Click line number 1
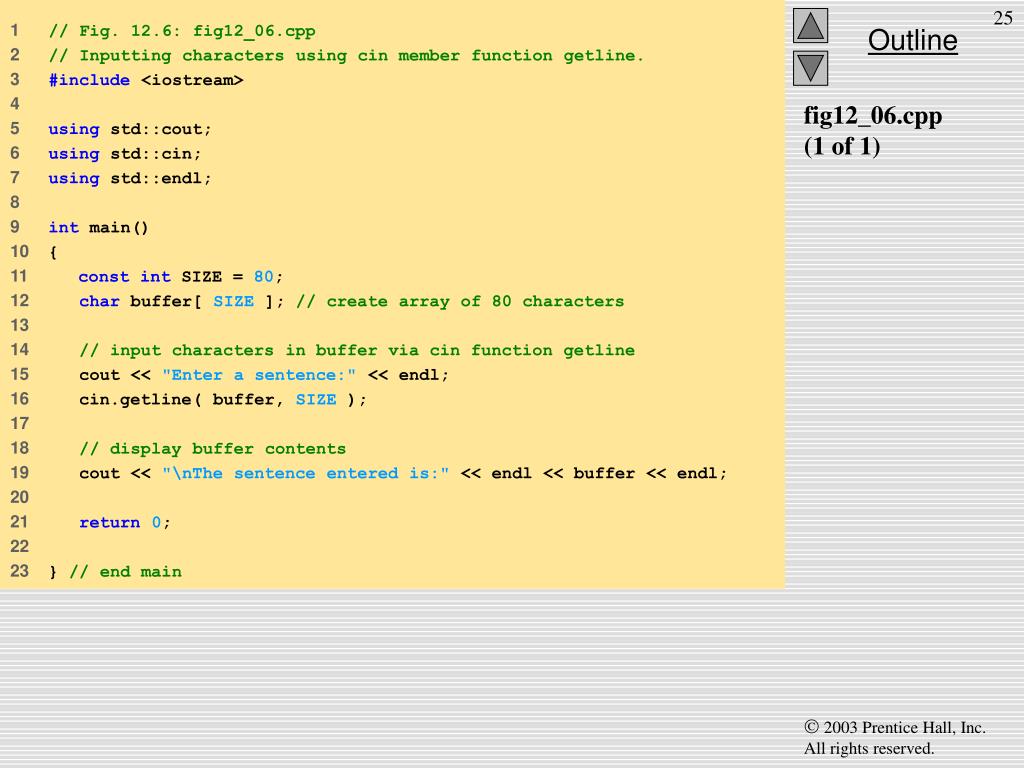The width and height of the screenshot is (1024, 768). 14,31
